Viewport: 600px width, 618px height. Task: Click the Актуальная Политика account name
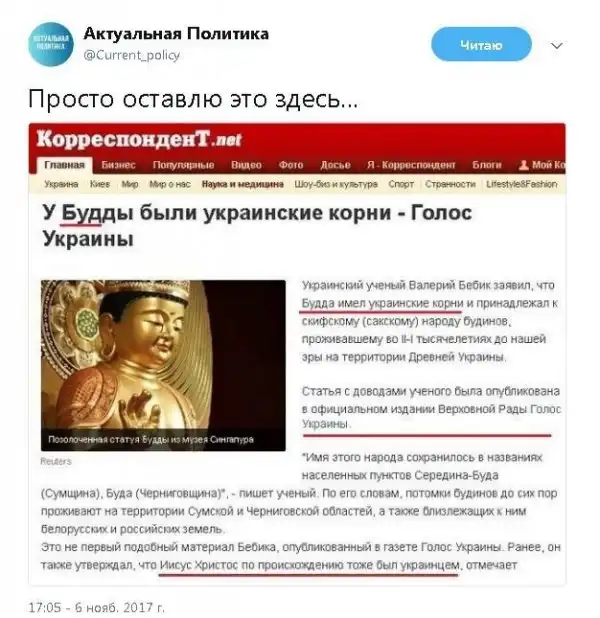[x=176, y=34]
